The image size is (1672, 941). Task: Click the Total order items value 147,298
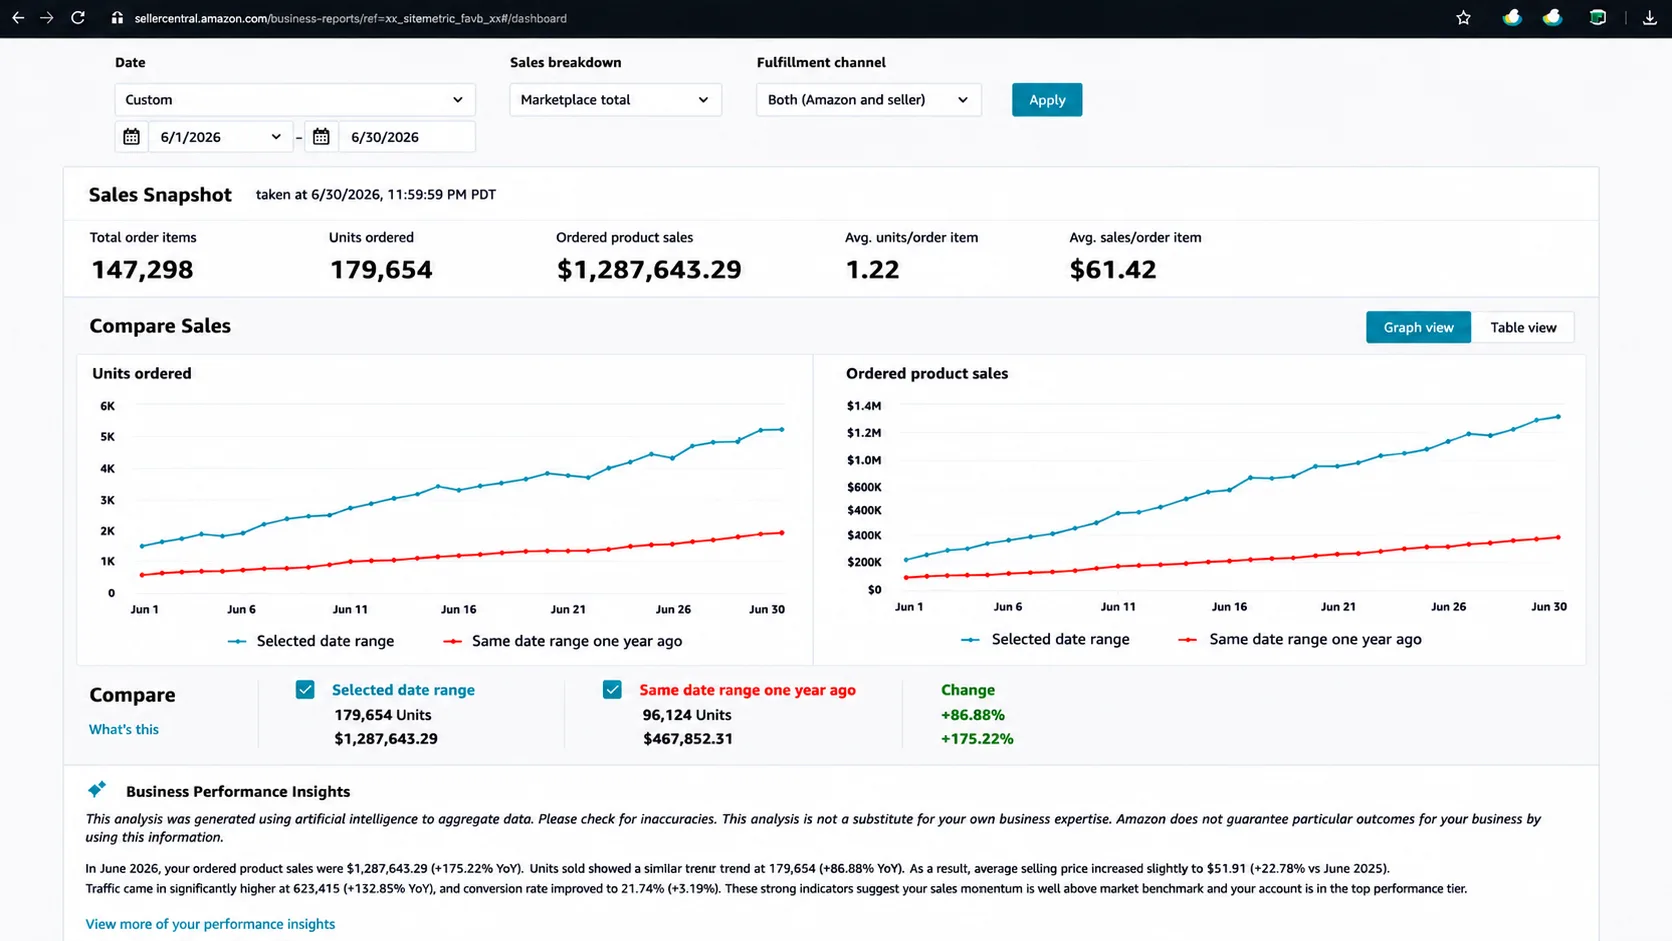(x=142, y=270)
